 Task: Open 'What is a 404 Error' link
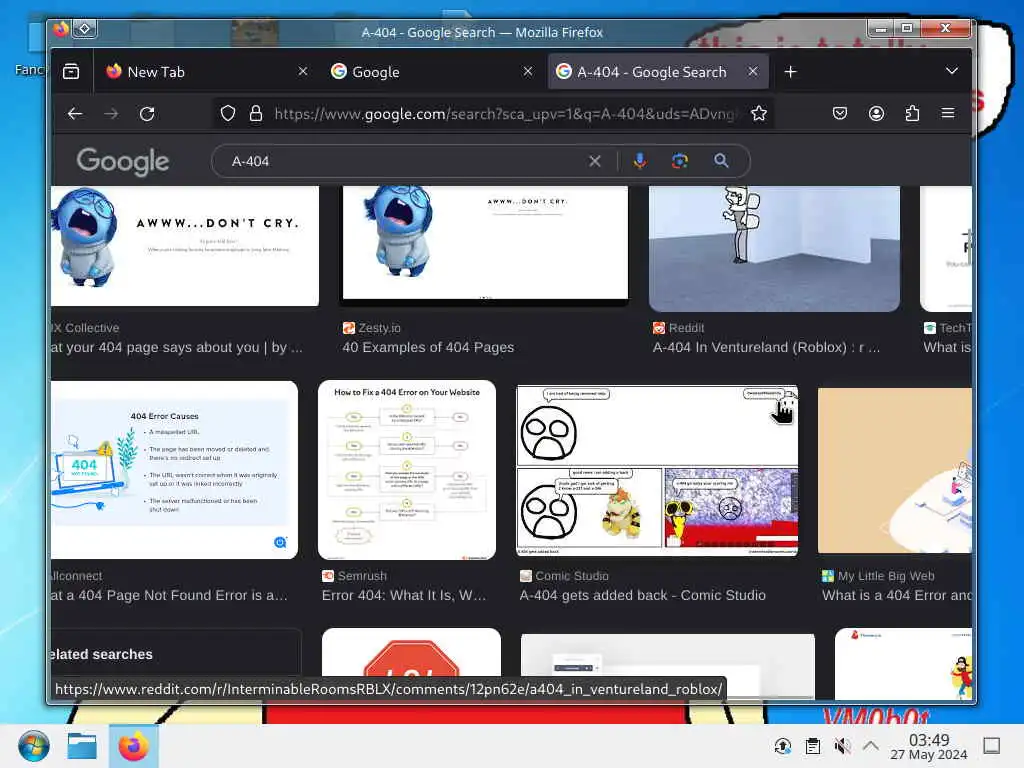[897, 596]
